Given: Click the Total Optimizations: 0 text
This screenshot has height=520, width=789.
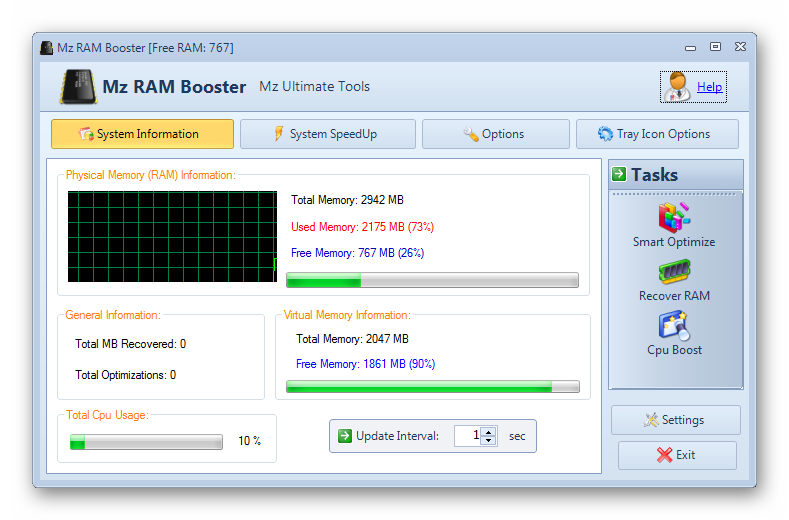Looking at the screenshot, I should coord(125,375).
